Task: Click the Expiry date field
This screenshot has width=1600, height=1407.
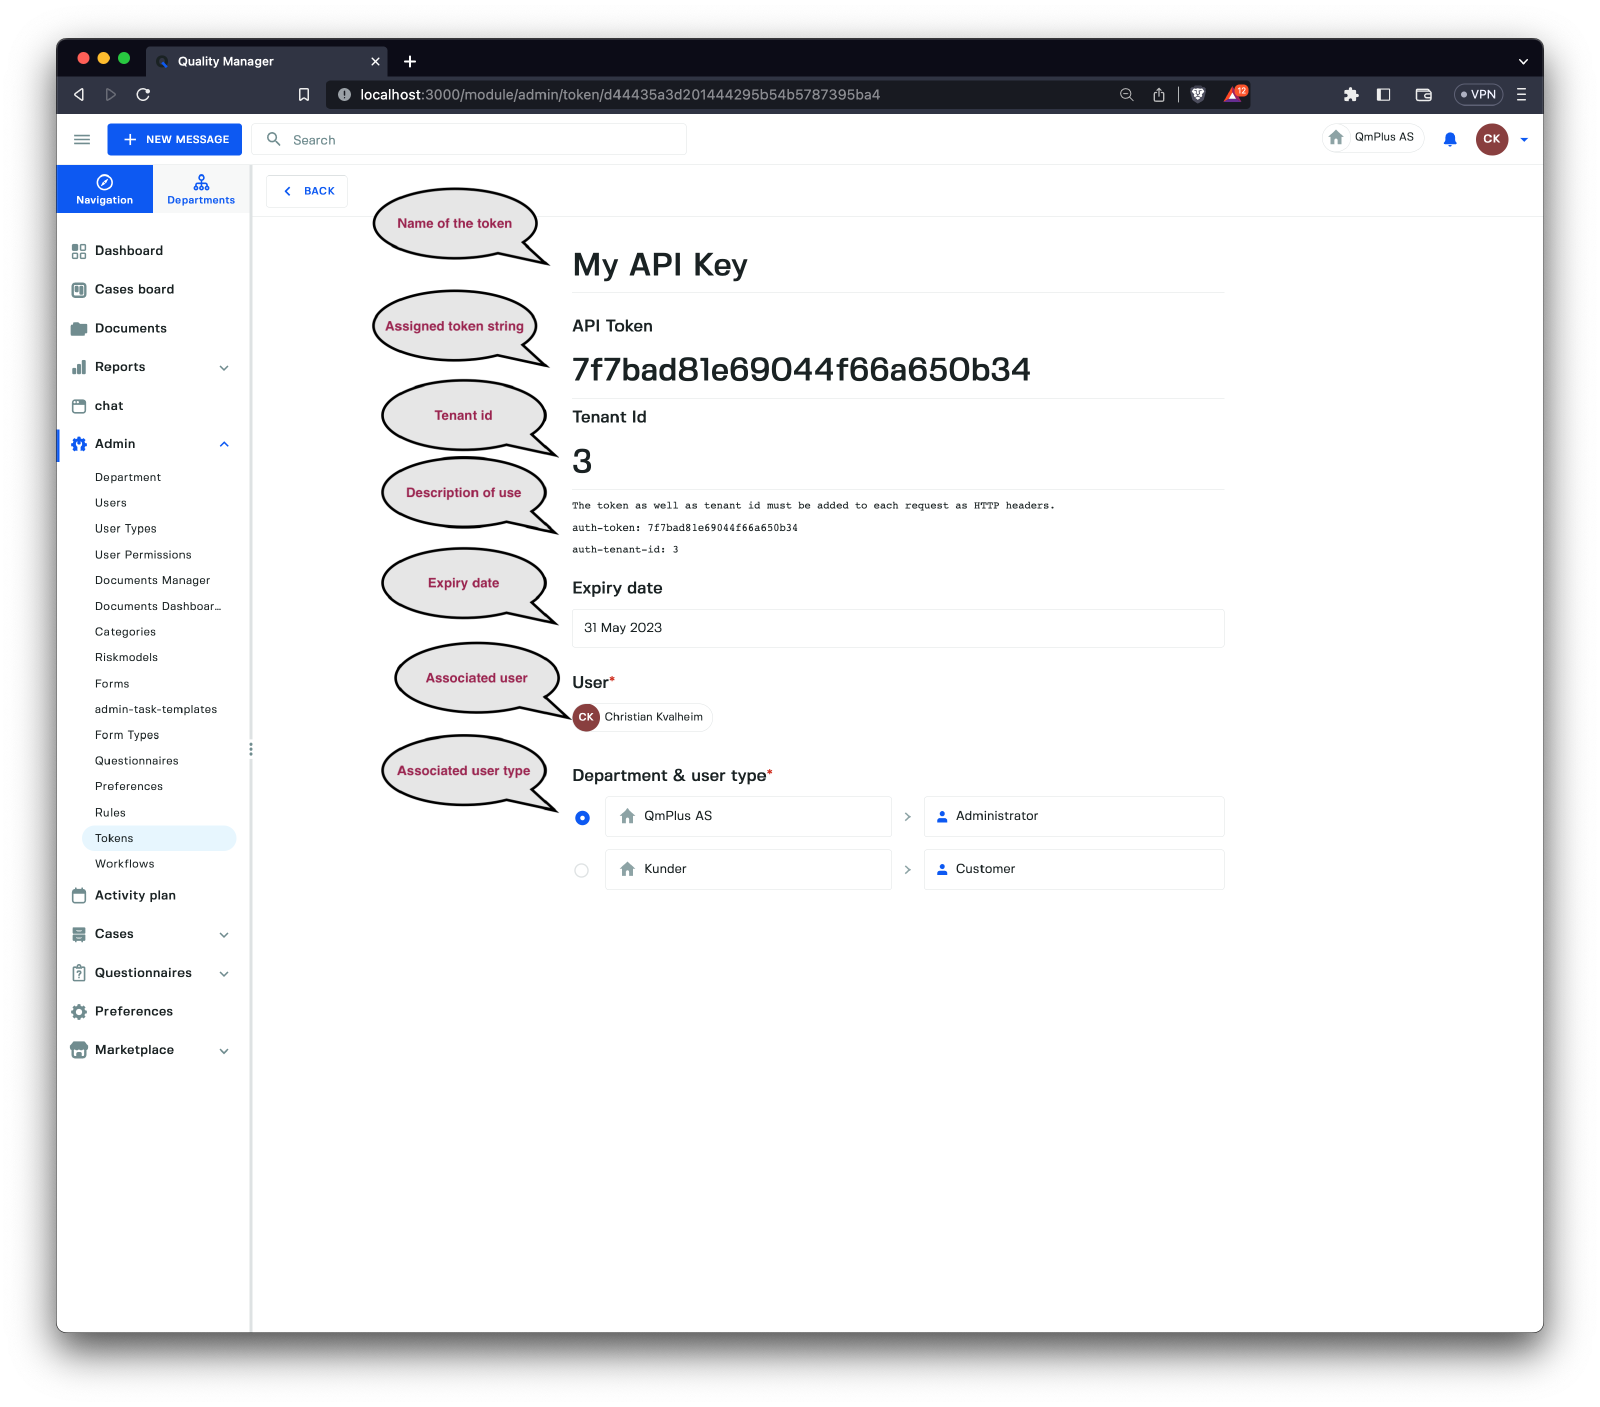Action: click(897, 628)
